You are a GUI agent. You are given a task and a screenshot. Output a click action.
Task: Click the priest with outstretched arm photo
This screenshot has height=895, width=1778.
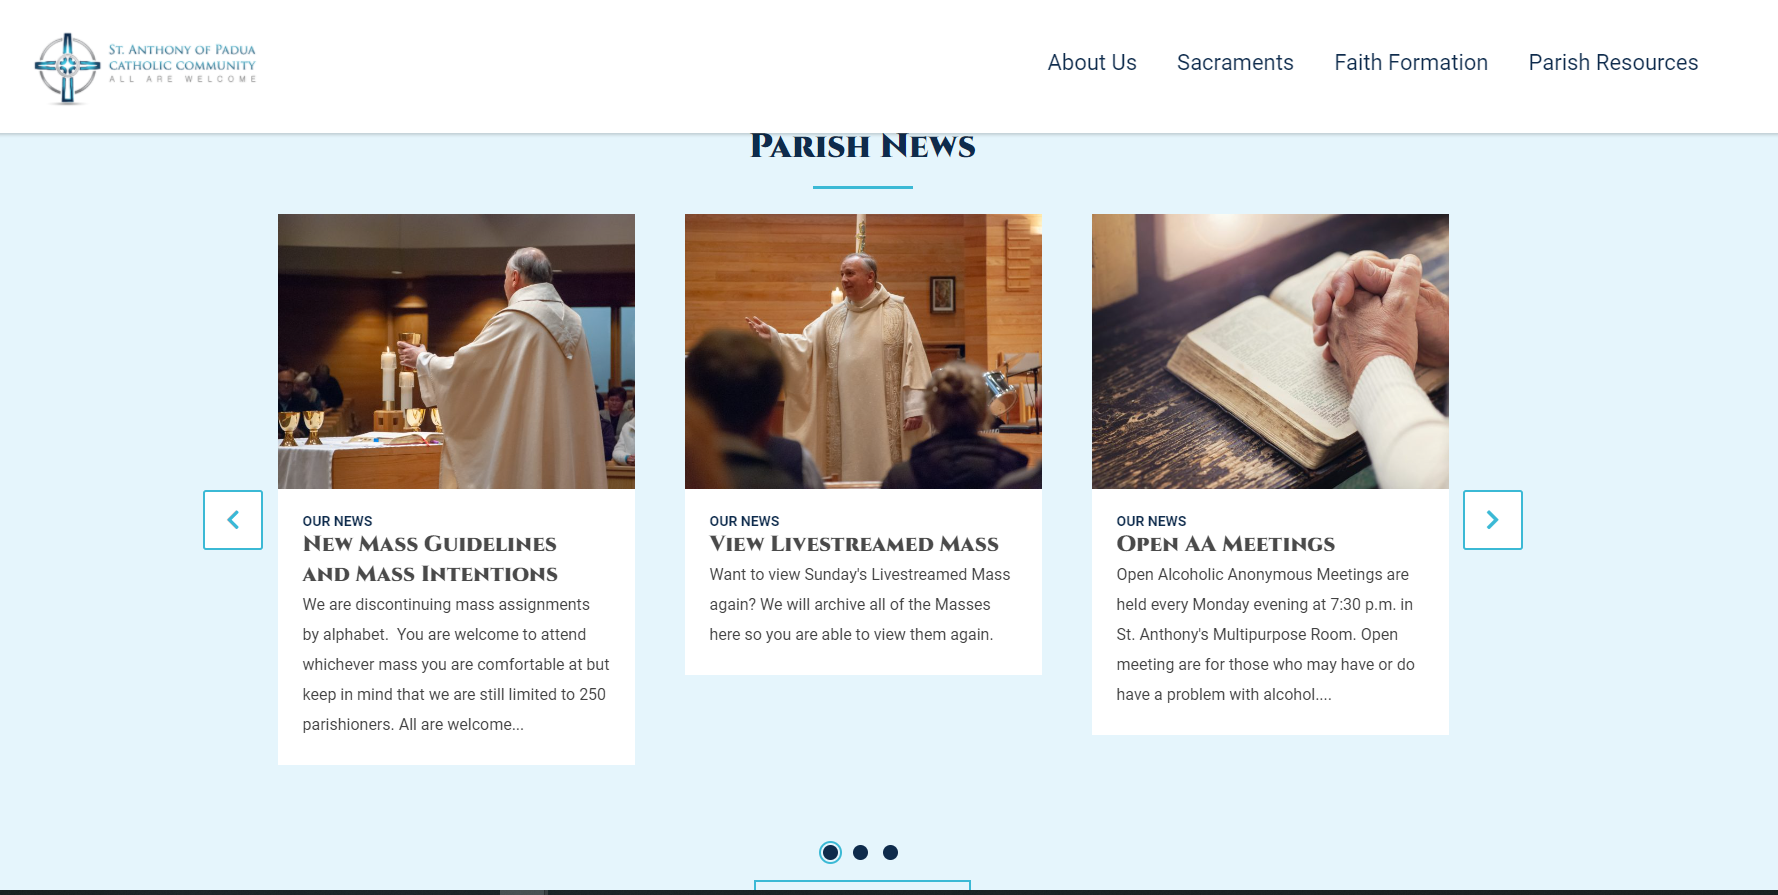coord(863,351)
